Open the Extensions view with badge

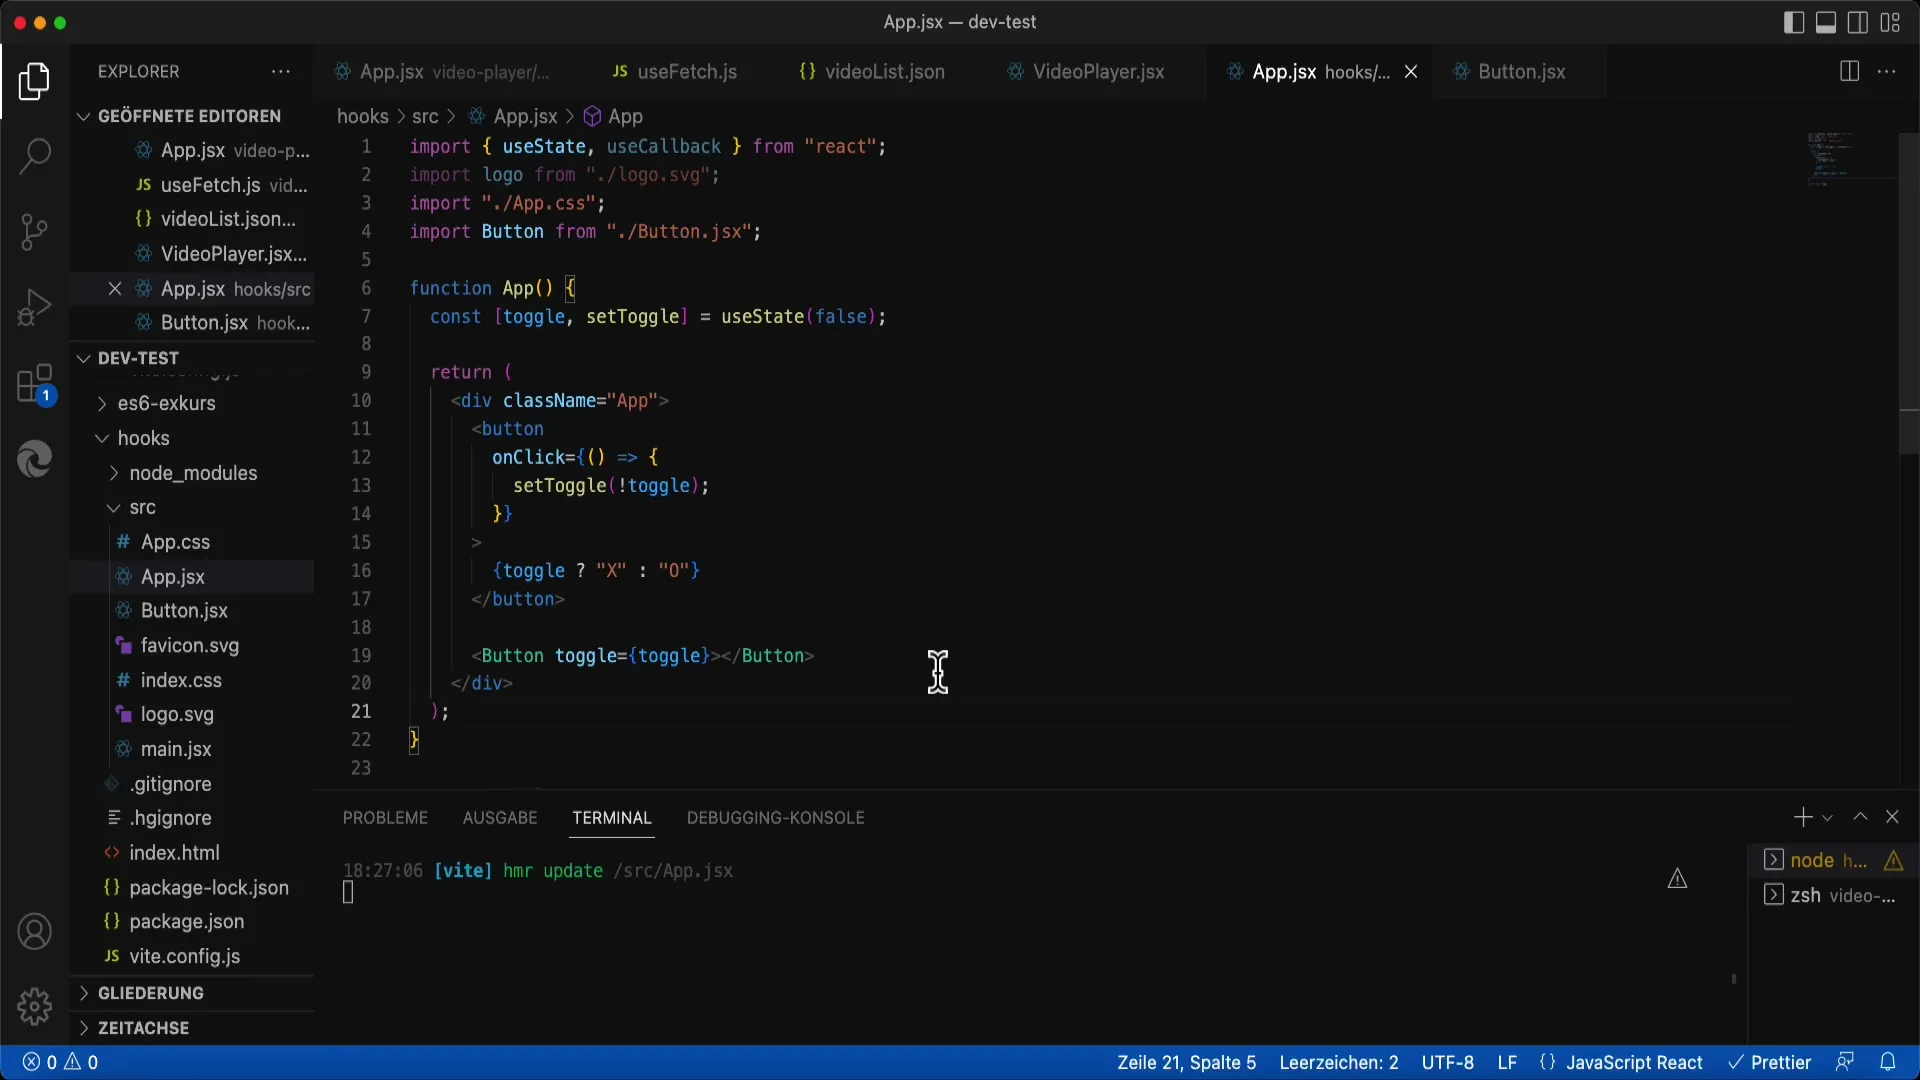pyautogui.click(x=34, y=384)
